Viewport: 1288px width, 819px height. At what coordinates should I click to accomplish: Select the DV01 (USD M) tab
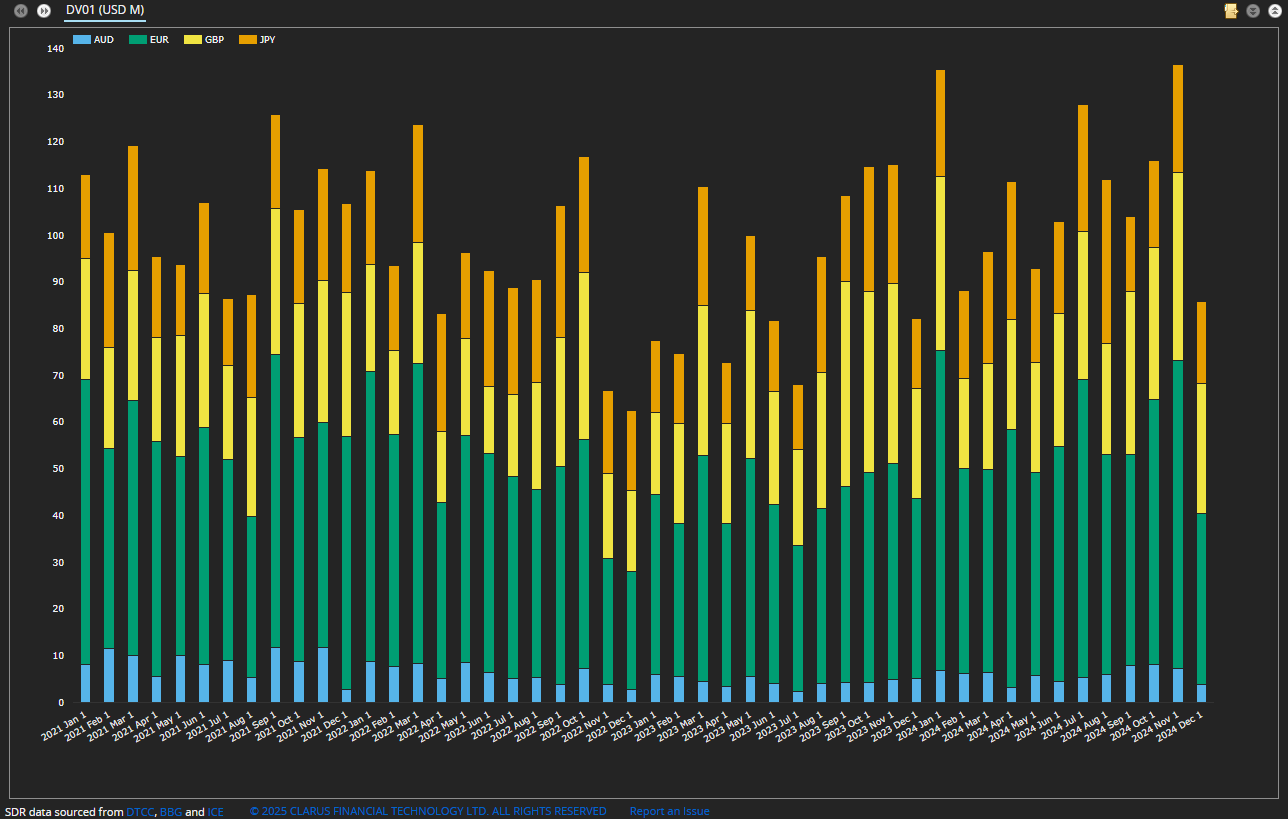105,10
